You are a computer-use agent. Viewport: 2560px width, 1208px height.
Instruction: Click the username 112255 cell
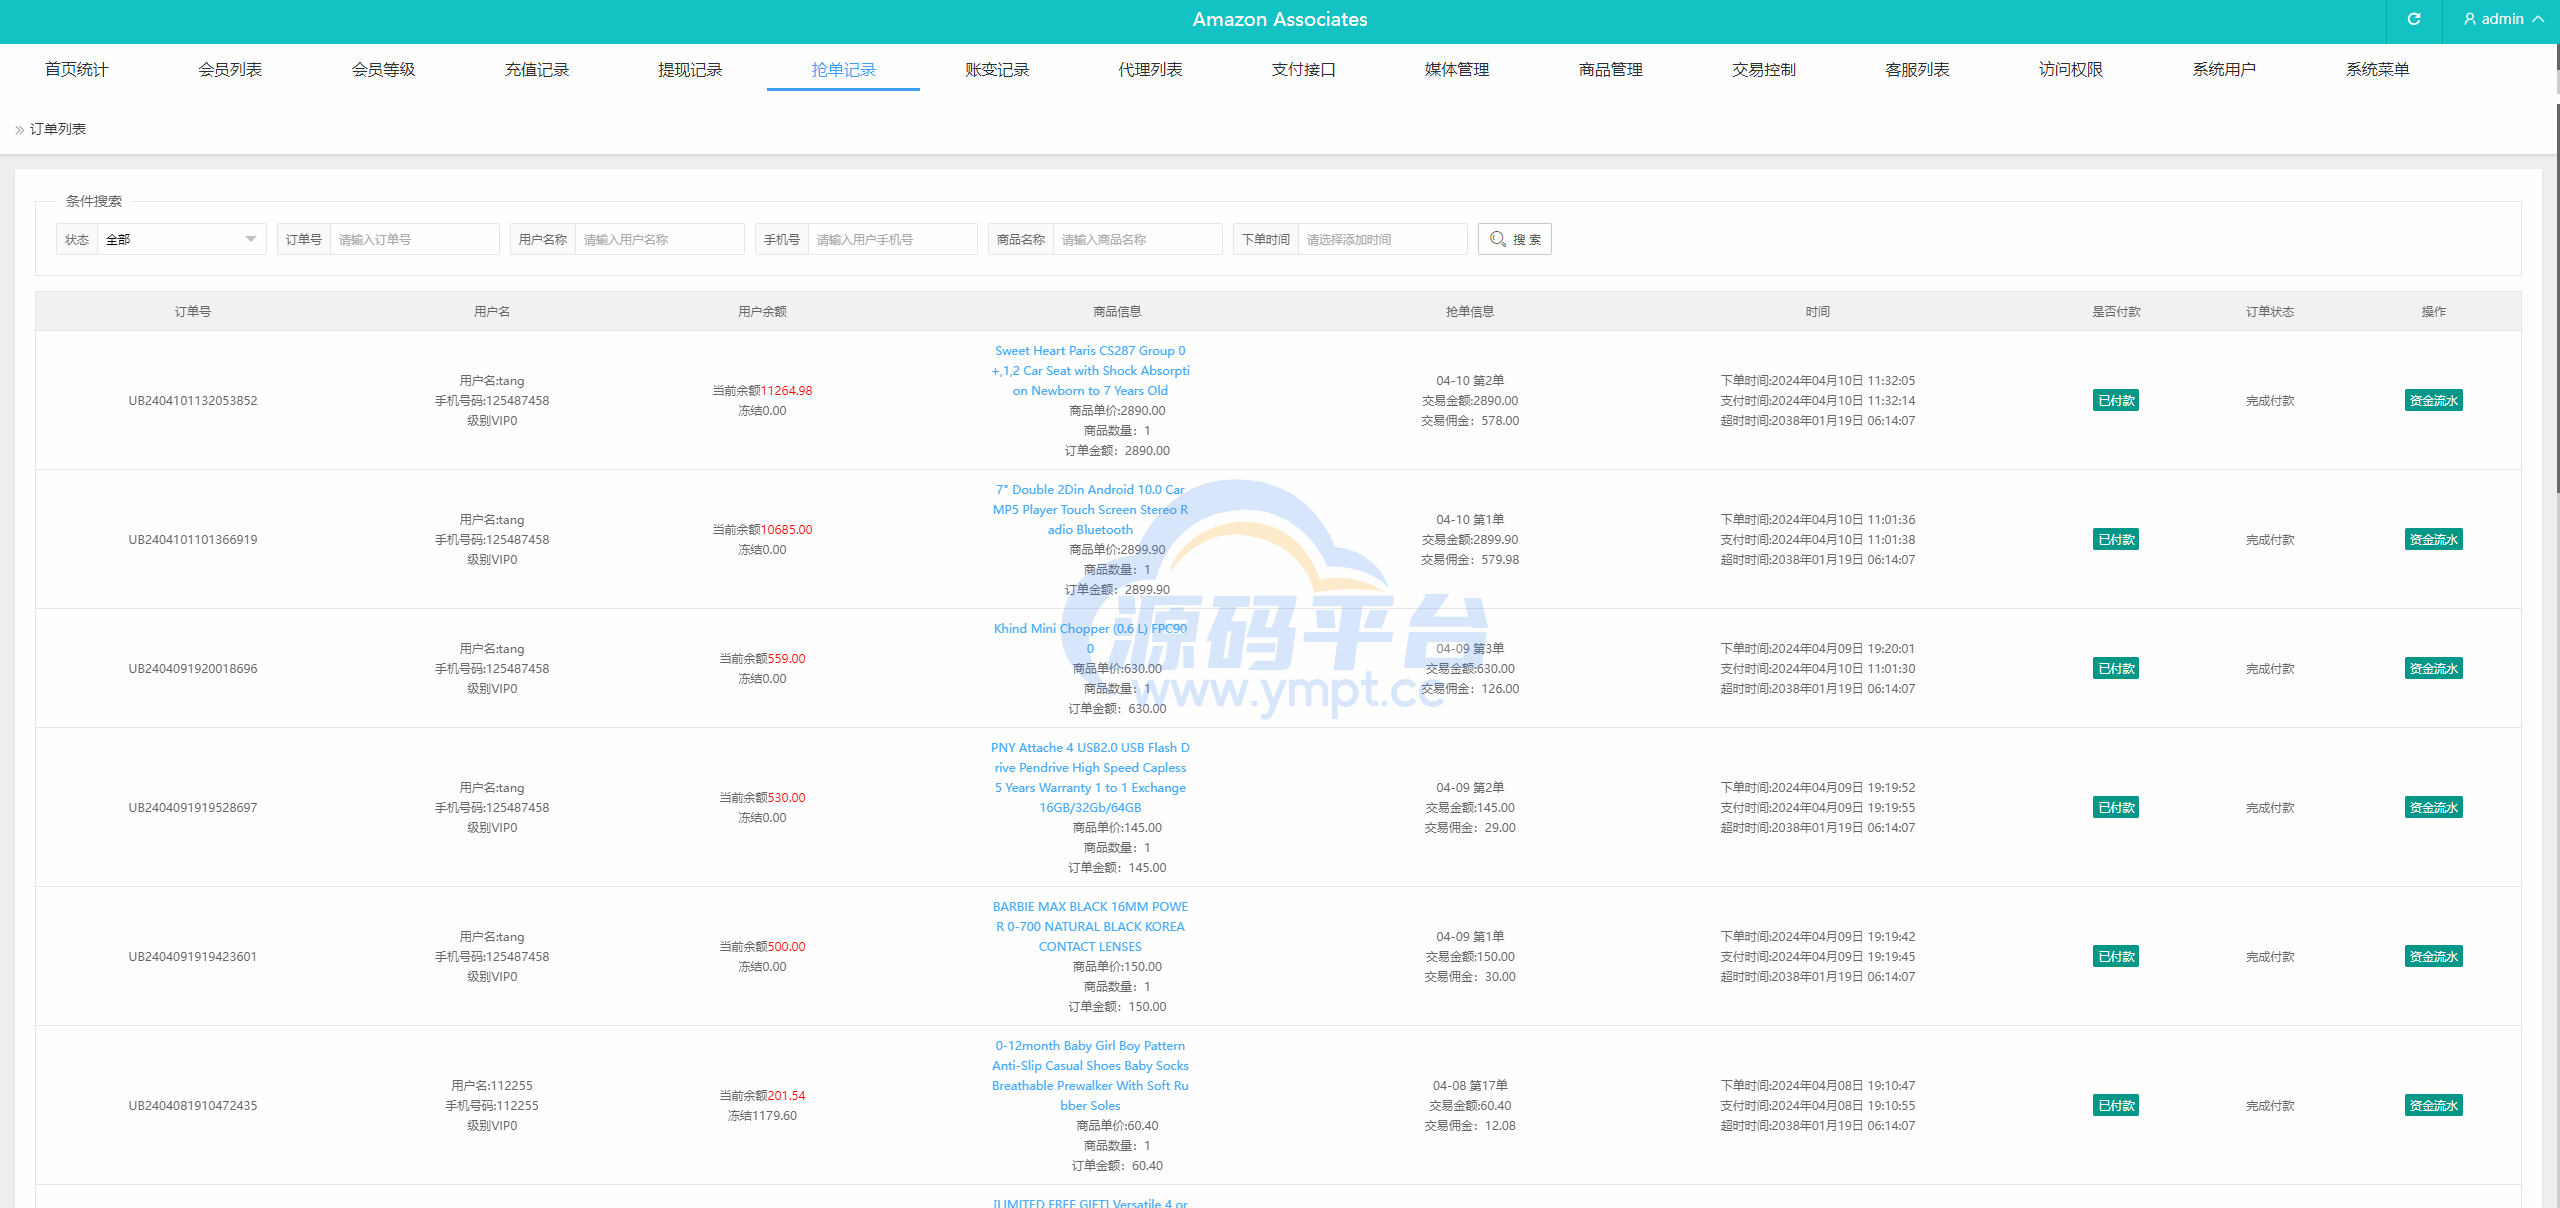pos(492,1085)
